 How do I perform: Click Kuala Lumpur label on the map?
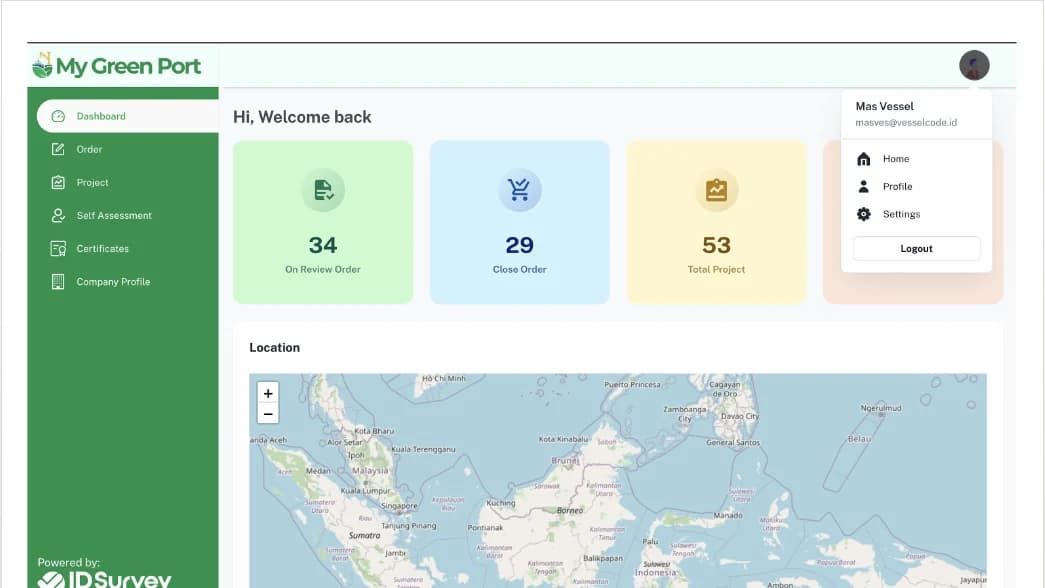pyautogui.click(x=365, y=491)
